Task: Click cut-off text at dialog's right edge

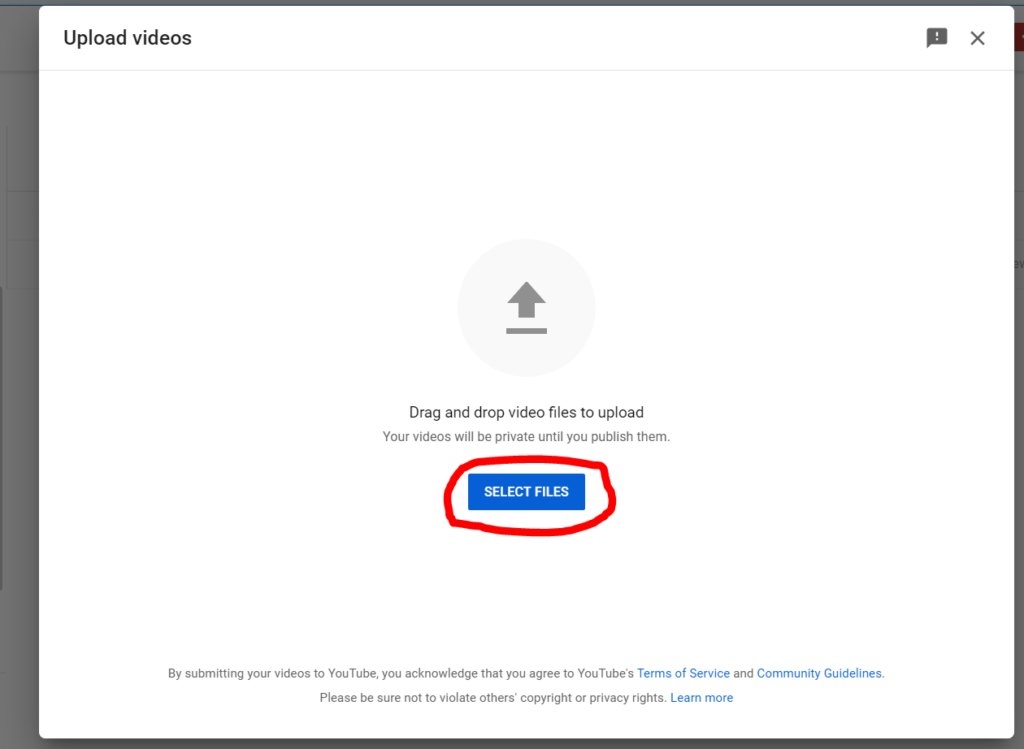Action: click(1019, 264)
